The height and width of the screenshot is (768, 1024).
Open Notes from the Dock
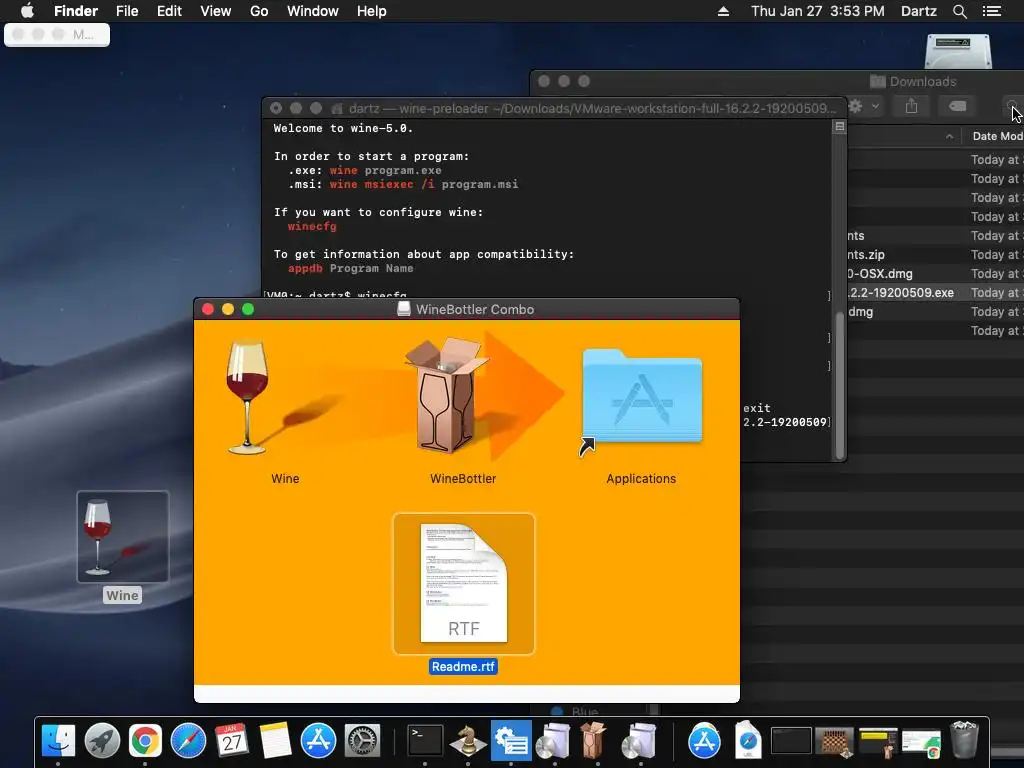[x=275, y=741]
